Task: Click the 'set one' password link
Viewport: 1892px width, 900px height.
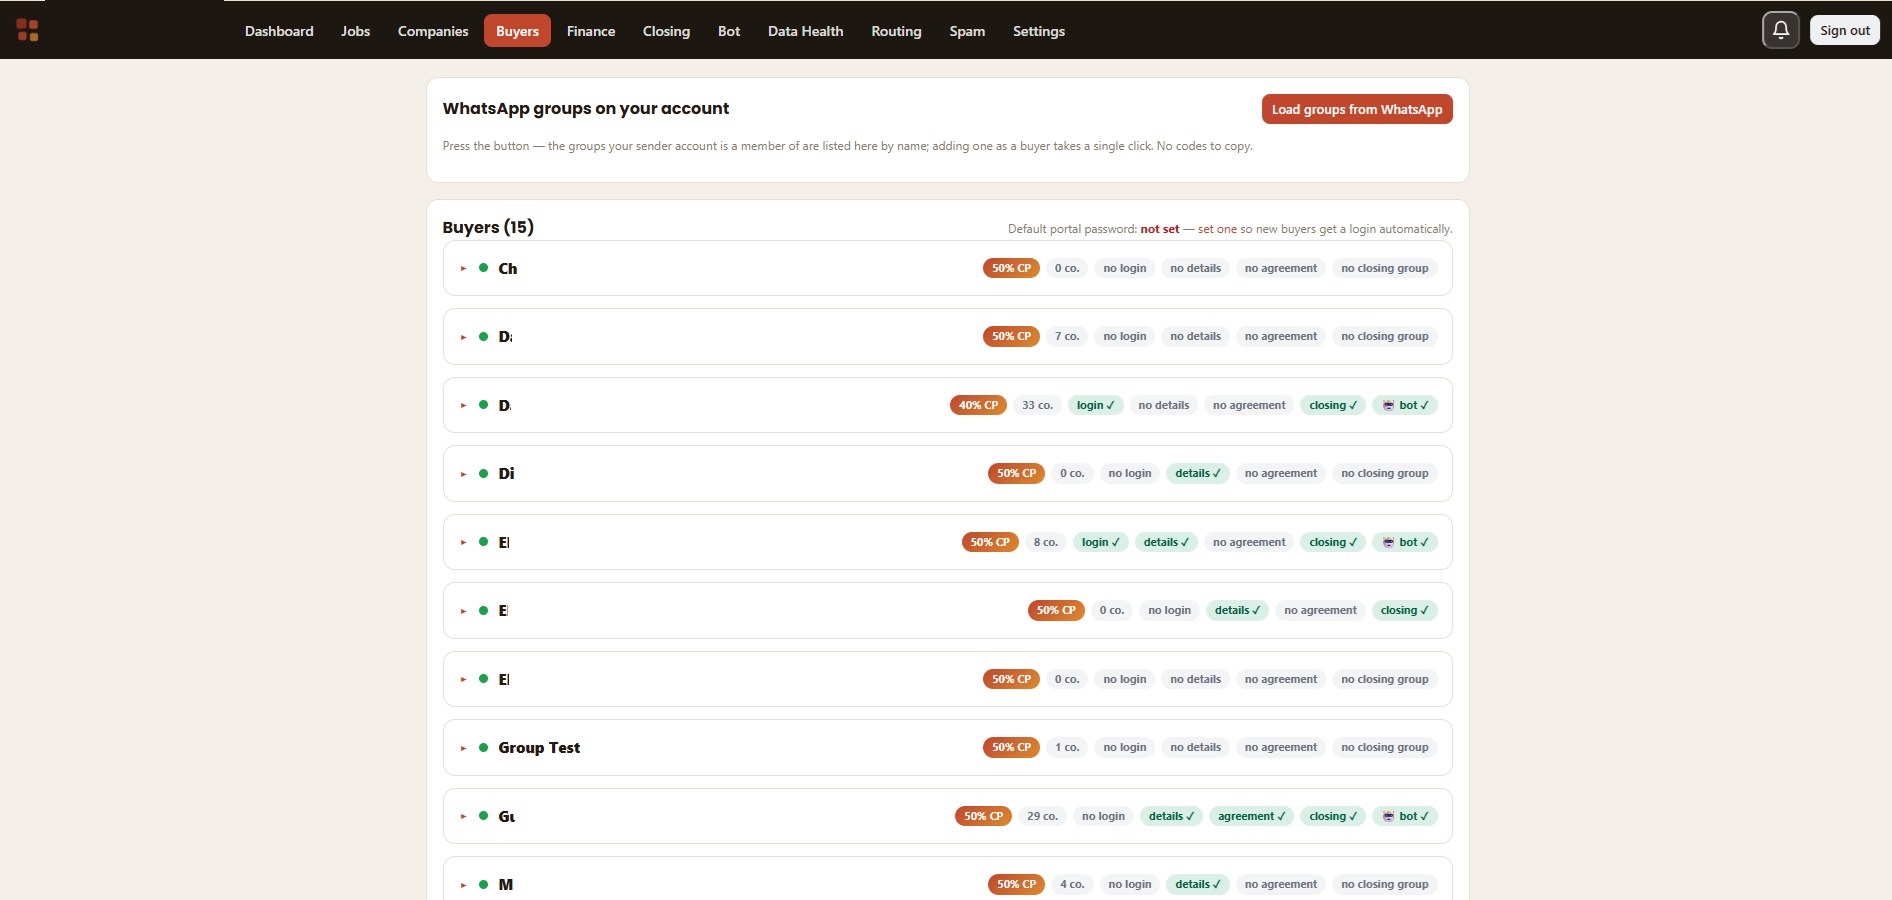Action: 1217,229
